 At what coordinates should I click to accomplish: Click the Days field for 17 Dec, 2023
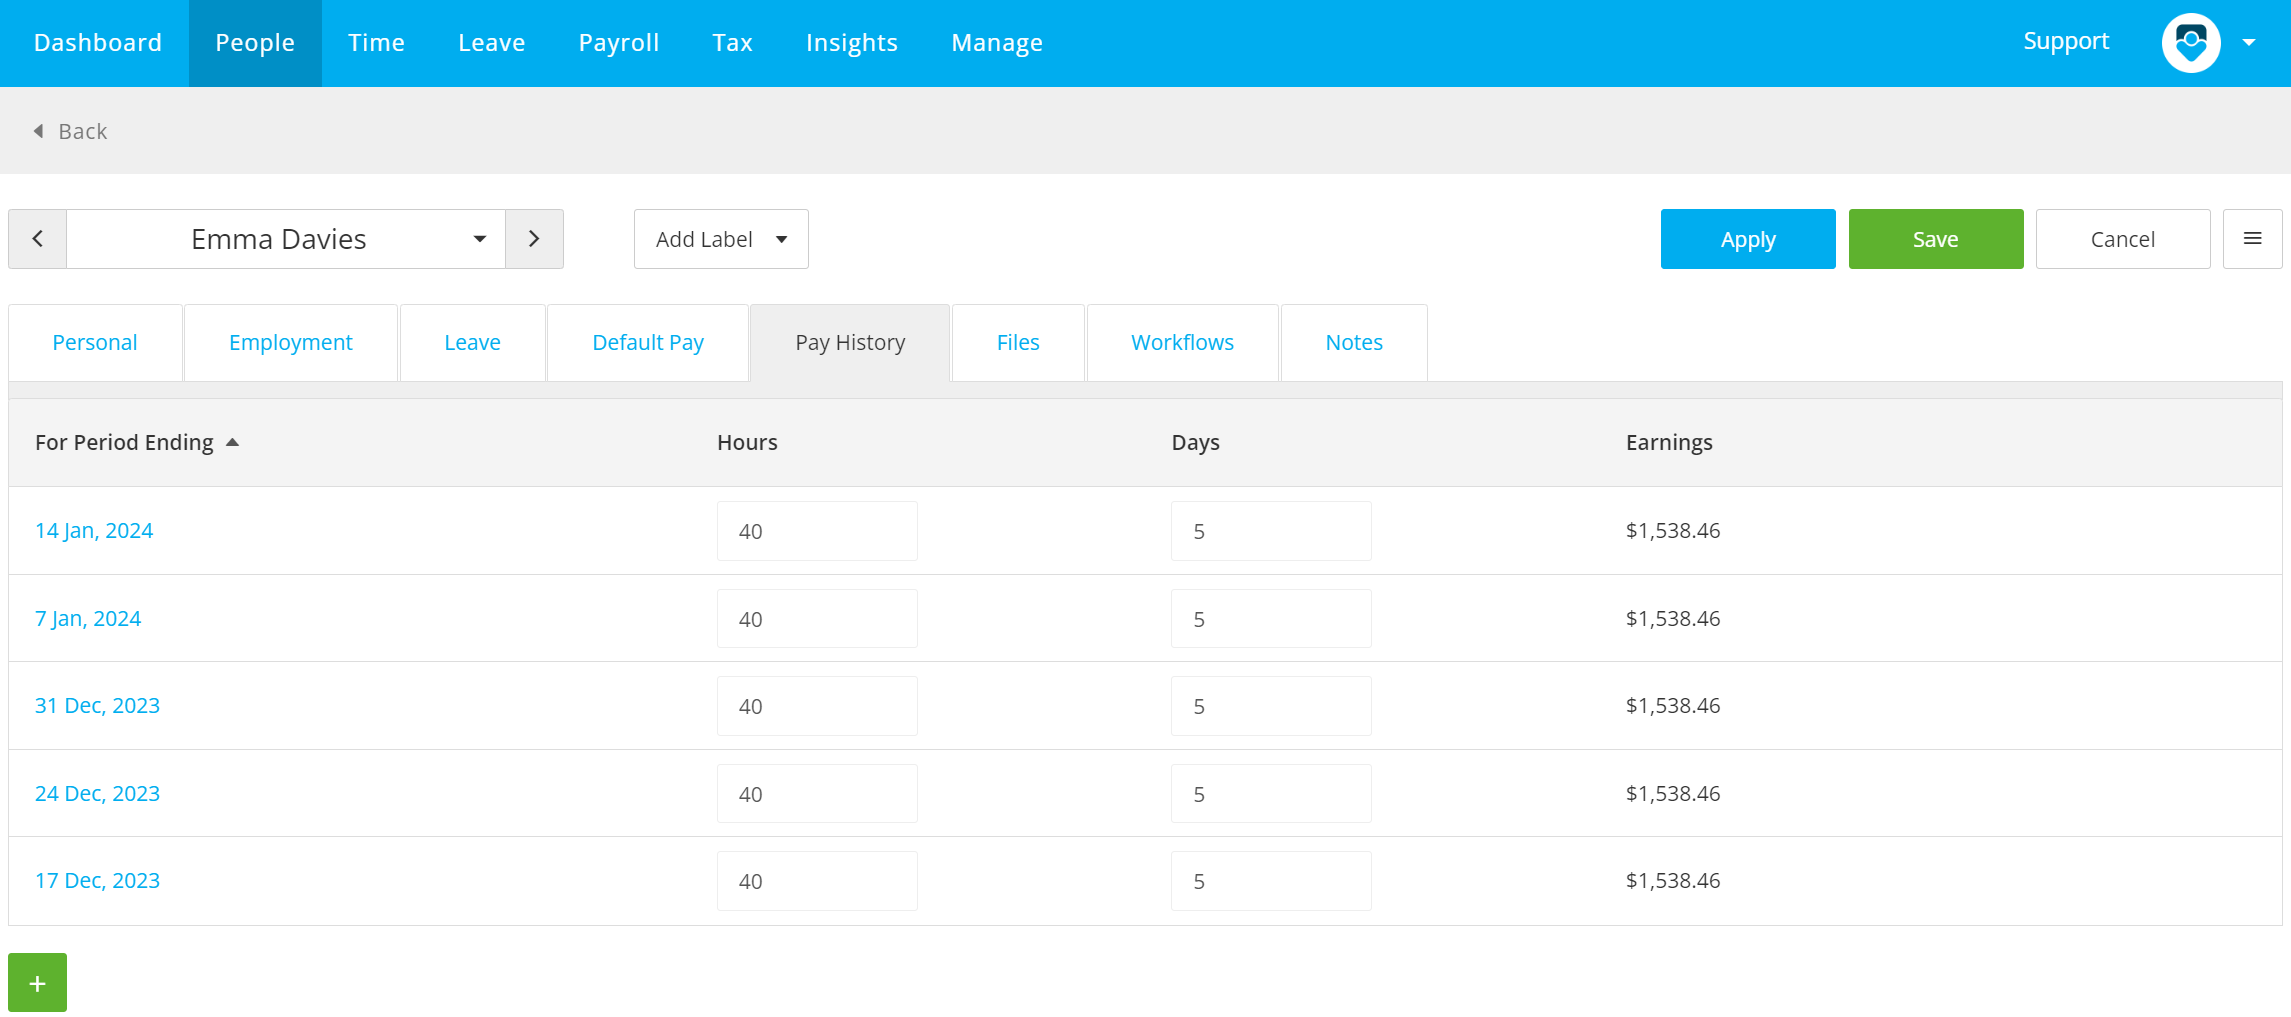pyautogui.click(x=1271, y=881)
